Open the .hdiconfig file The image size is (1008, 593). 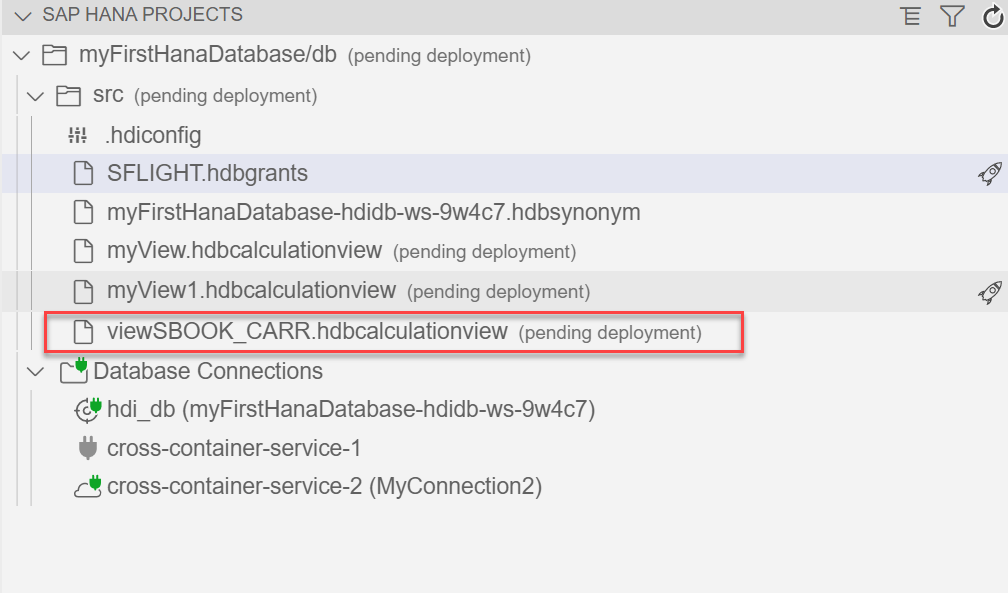[x=153, y=135]
